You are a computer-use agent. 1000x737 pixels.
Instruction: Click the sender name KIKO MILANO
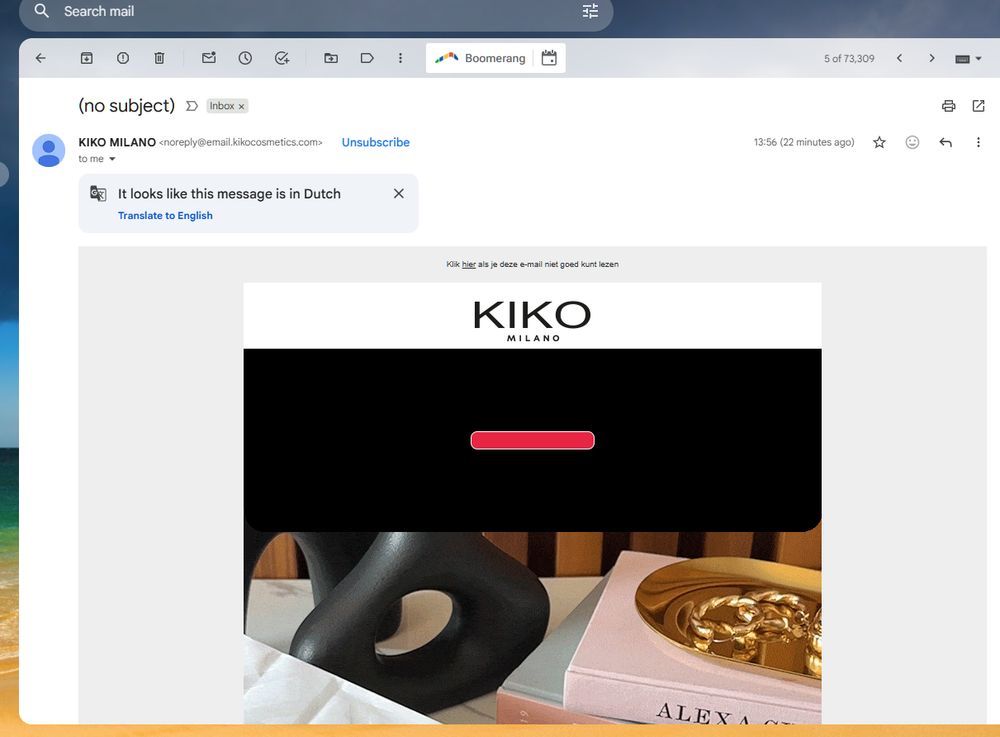point(117,142)
